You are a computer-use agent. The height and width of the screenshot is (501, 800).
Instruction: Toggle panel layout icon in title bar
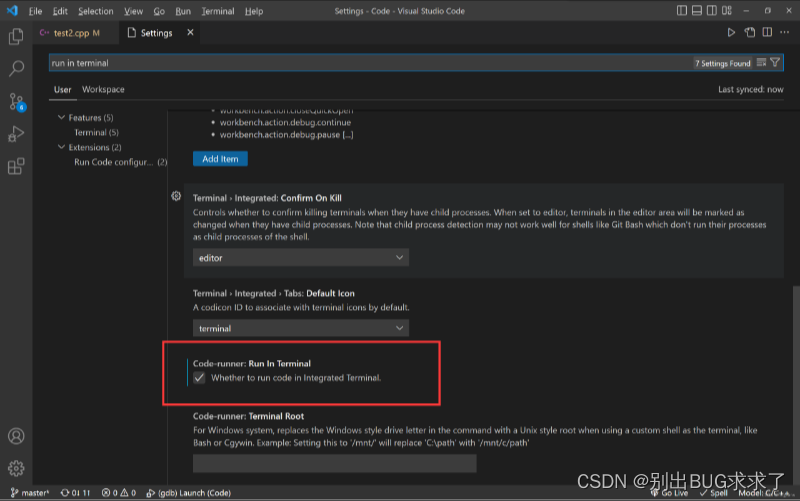696,10
